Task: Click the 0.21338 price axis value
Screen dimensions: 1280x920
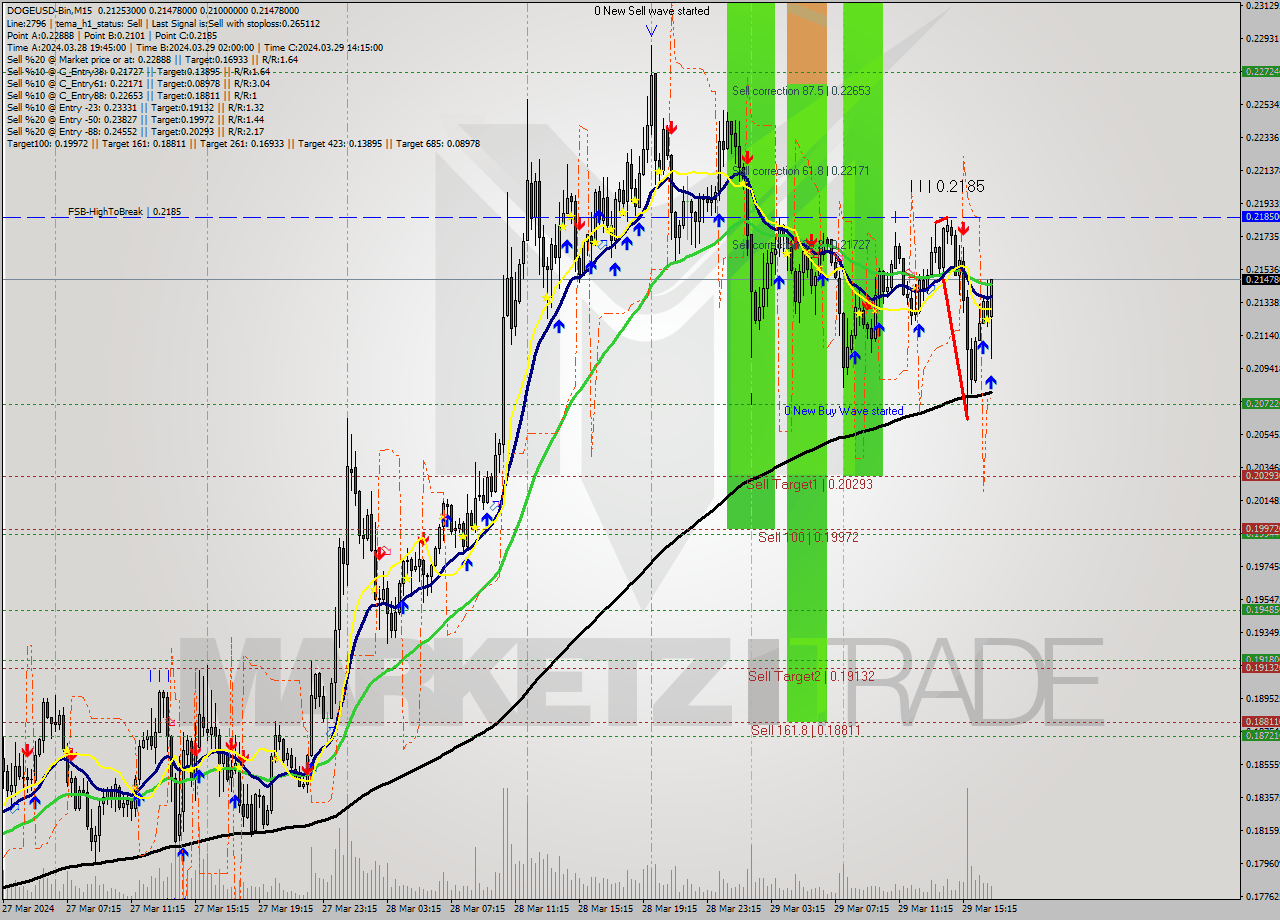Action: pos(1262,303)
